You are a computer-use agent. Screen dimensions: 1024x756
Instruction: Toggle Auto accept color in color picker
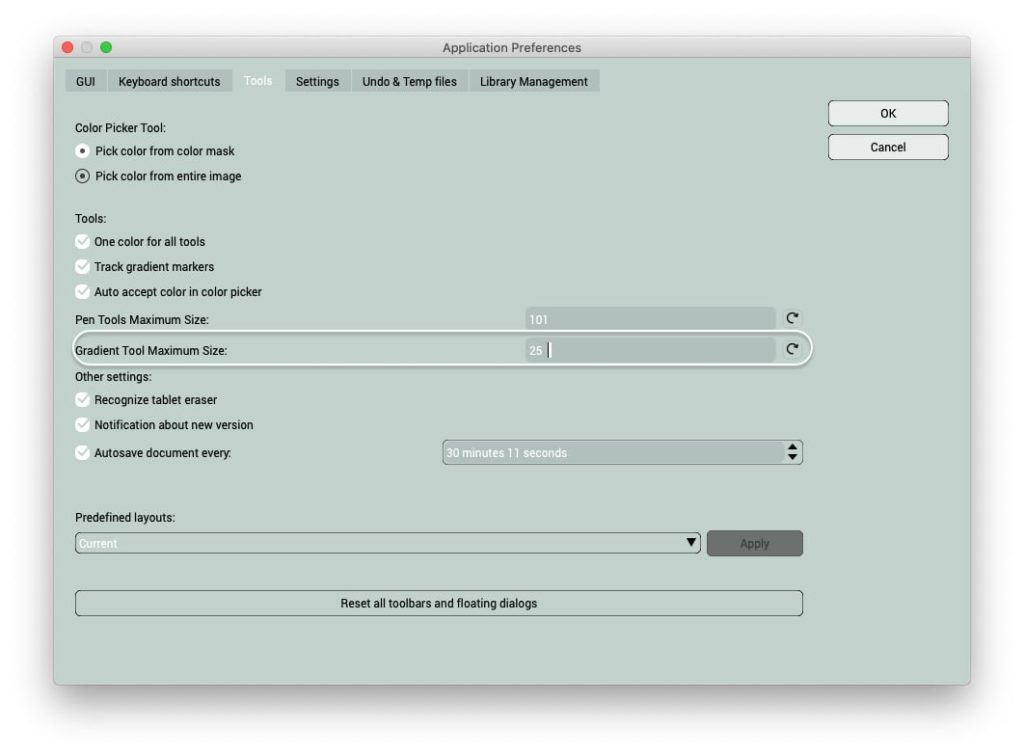(x=82, y=292)
